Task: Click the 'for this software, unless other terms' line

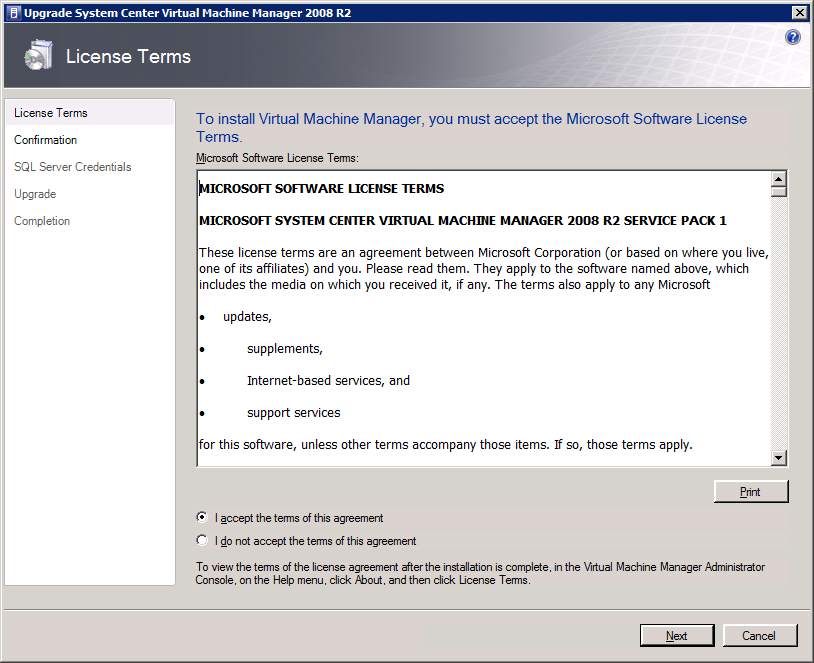Action: (x=445, y=445)
